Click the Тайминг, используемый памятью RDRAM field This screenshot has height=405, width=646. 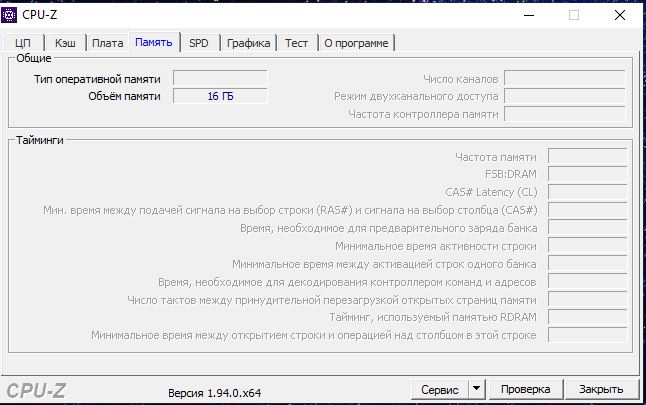pos(587,317)
